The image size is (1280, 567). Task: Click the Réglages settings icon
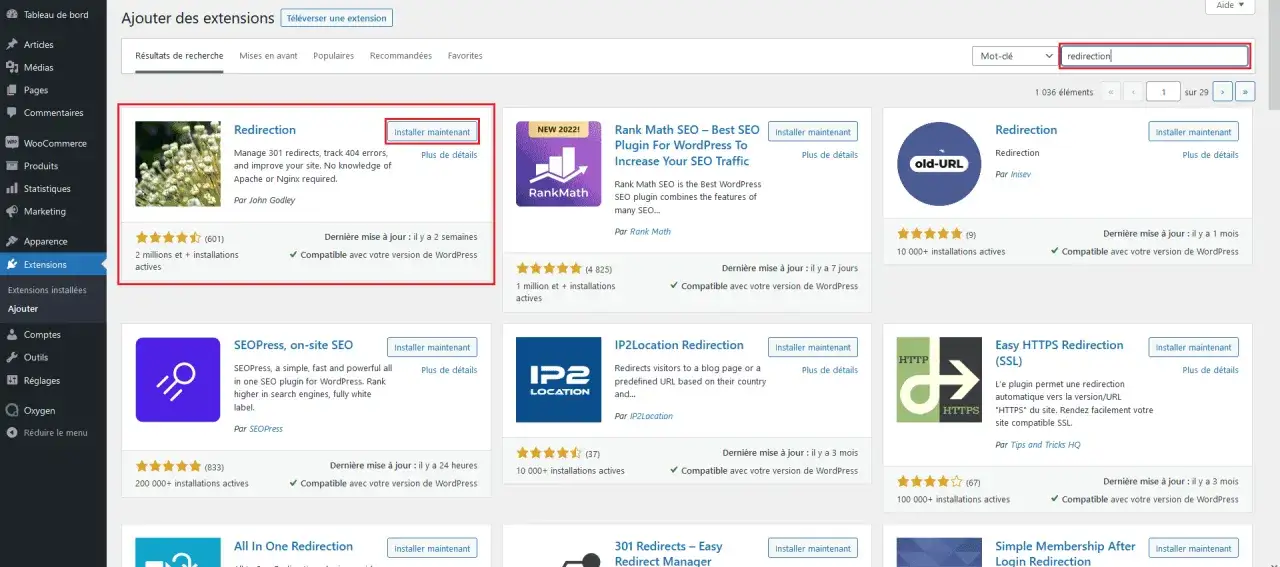click(x=12, y=381)
